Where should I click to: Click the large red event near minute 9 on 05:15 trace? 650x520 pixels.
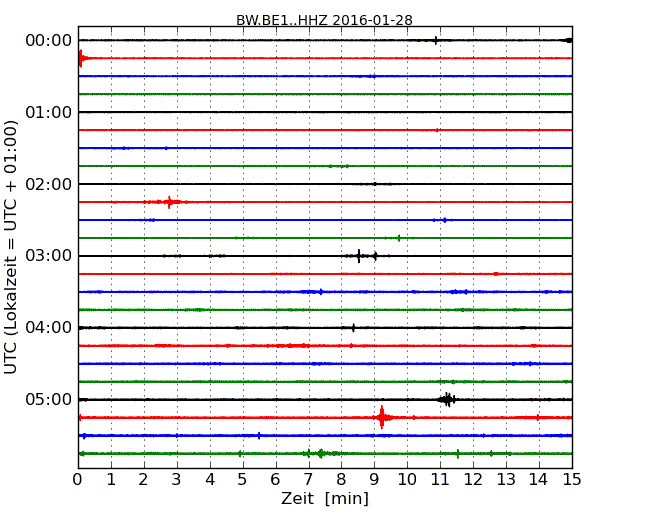coord(382,417)
